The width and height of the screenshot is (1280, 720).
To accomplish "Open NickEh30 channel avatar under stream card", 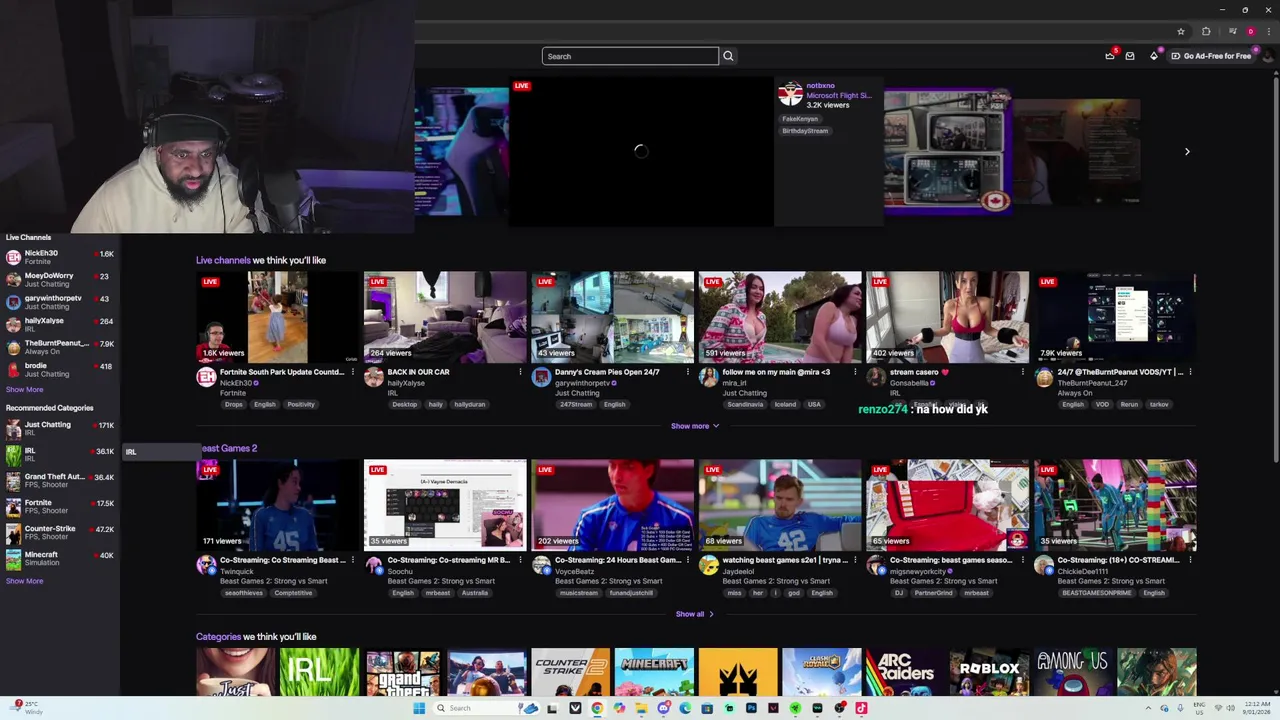I will point(206,377).
